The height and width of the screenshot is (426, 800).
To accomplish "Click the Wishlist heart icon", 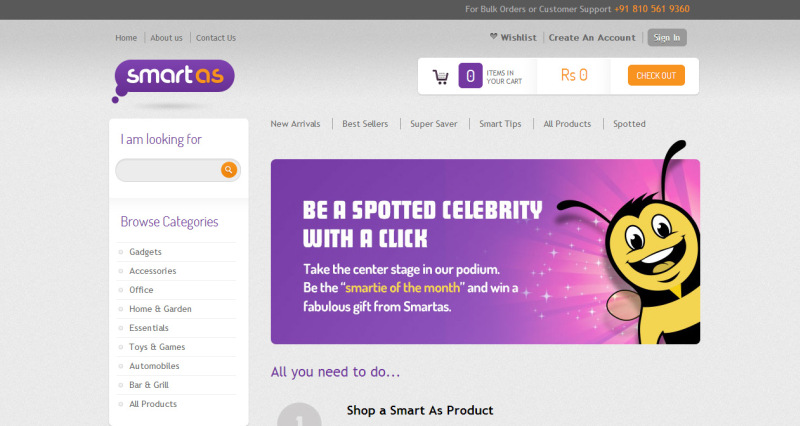I will pos(494,37).
